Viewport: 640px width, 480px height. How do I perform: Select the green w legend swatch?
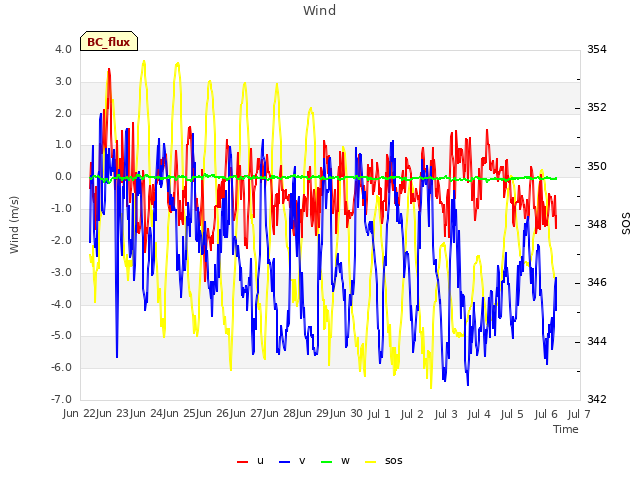pyautogui.click(x=327, y=462)
